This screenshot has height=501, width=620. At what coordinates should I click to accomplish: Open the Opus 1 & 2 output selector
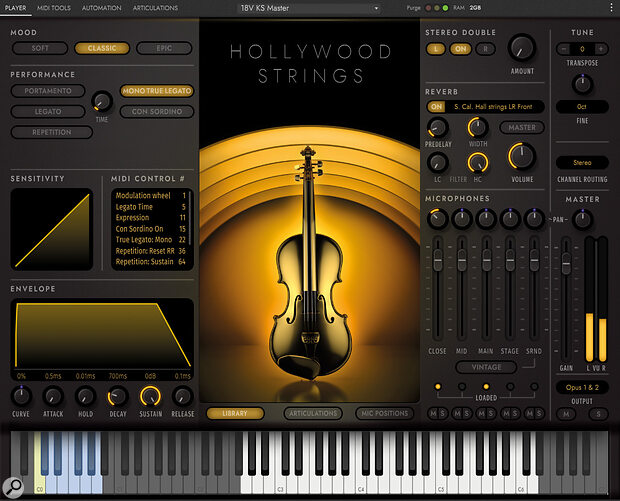pyautogui.click(x=582, y=388)
